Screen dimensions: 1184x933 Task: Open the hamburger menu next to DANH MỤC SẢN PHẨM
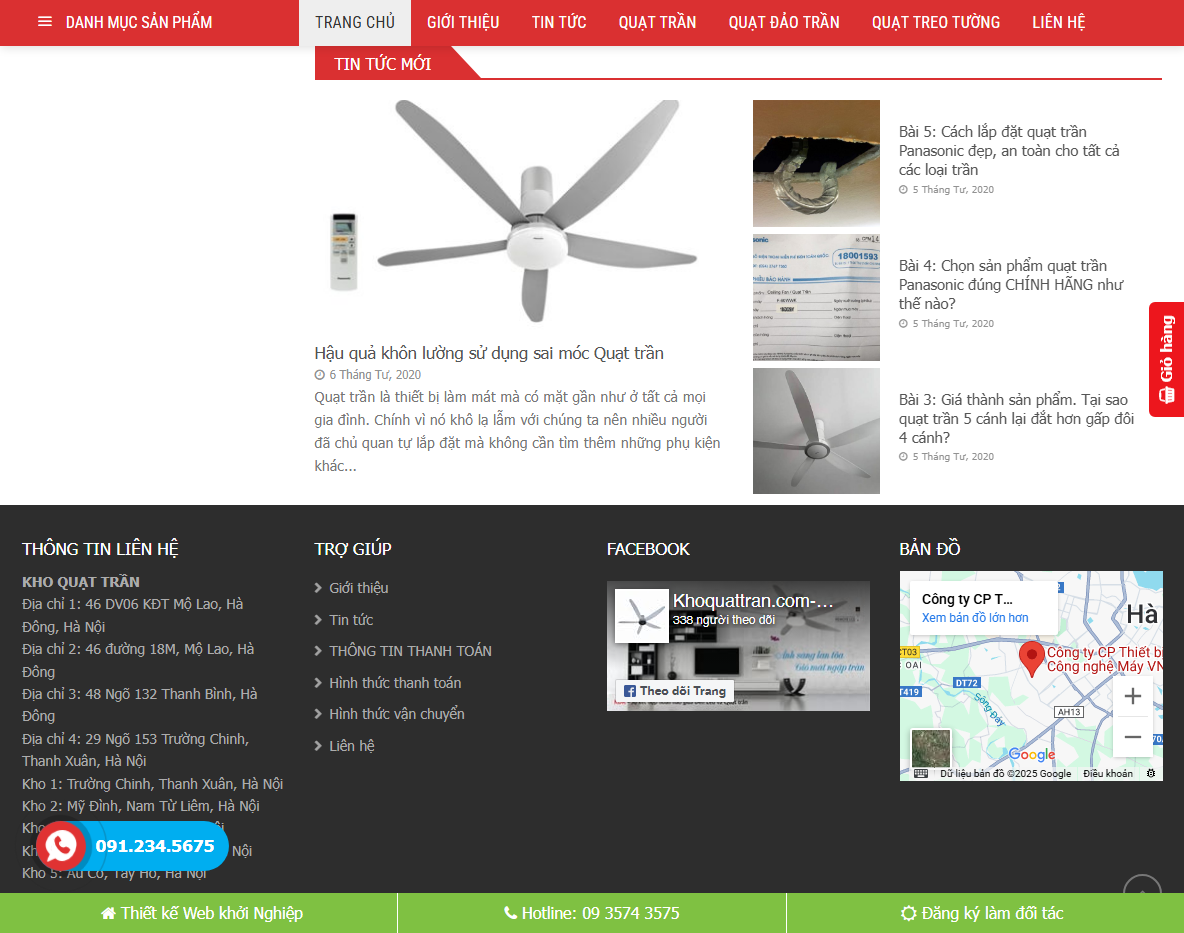44,21
